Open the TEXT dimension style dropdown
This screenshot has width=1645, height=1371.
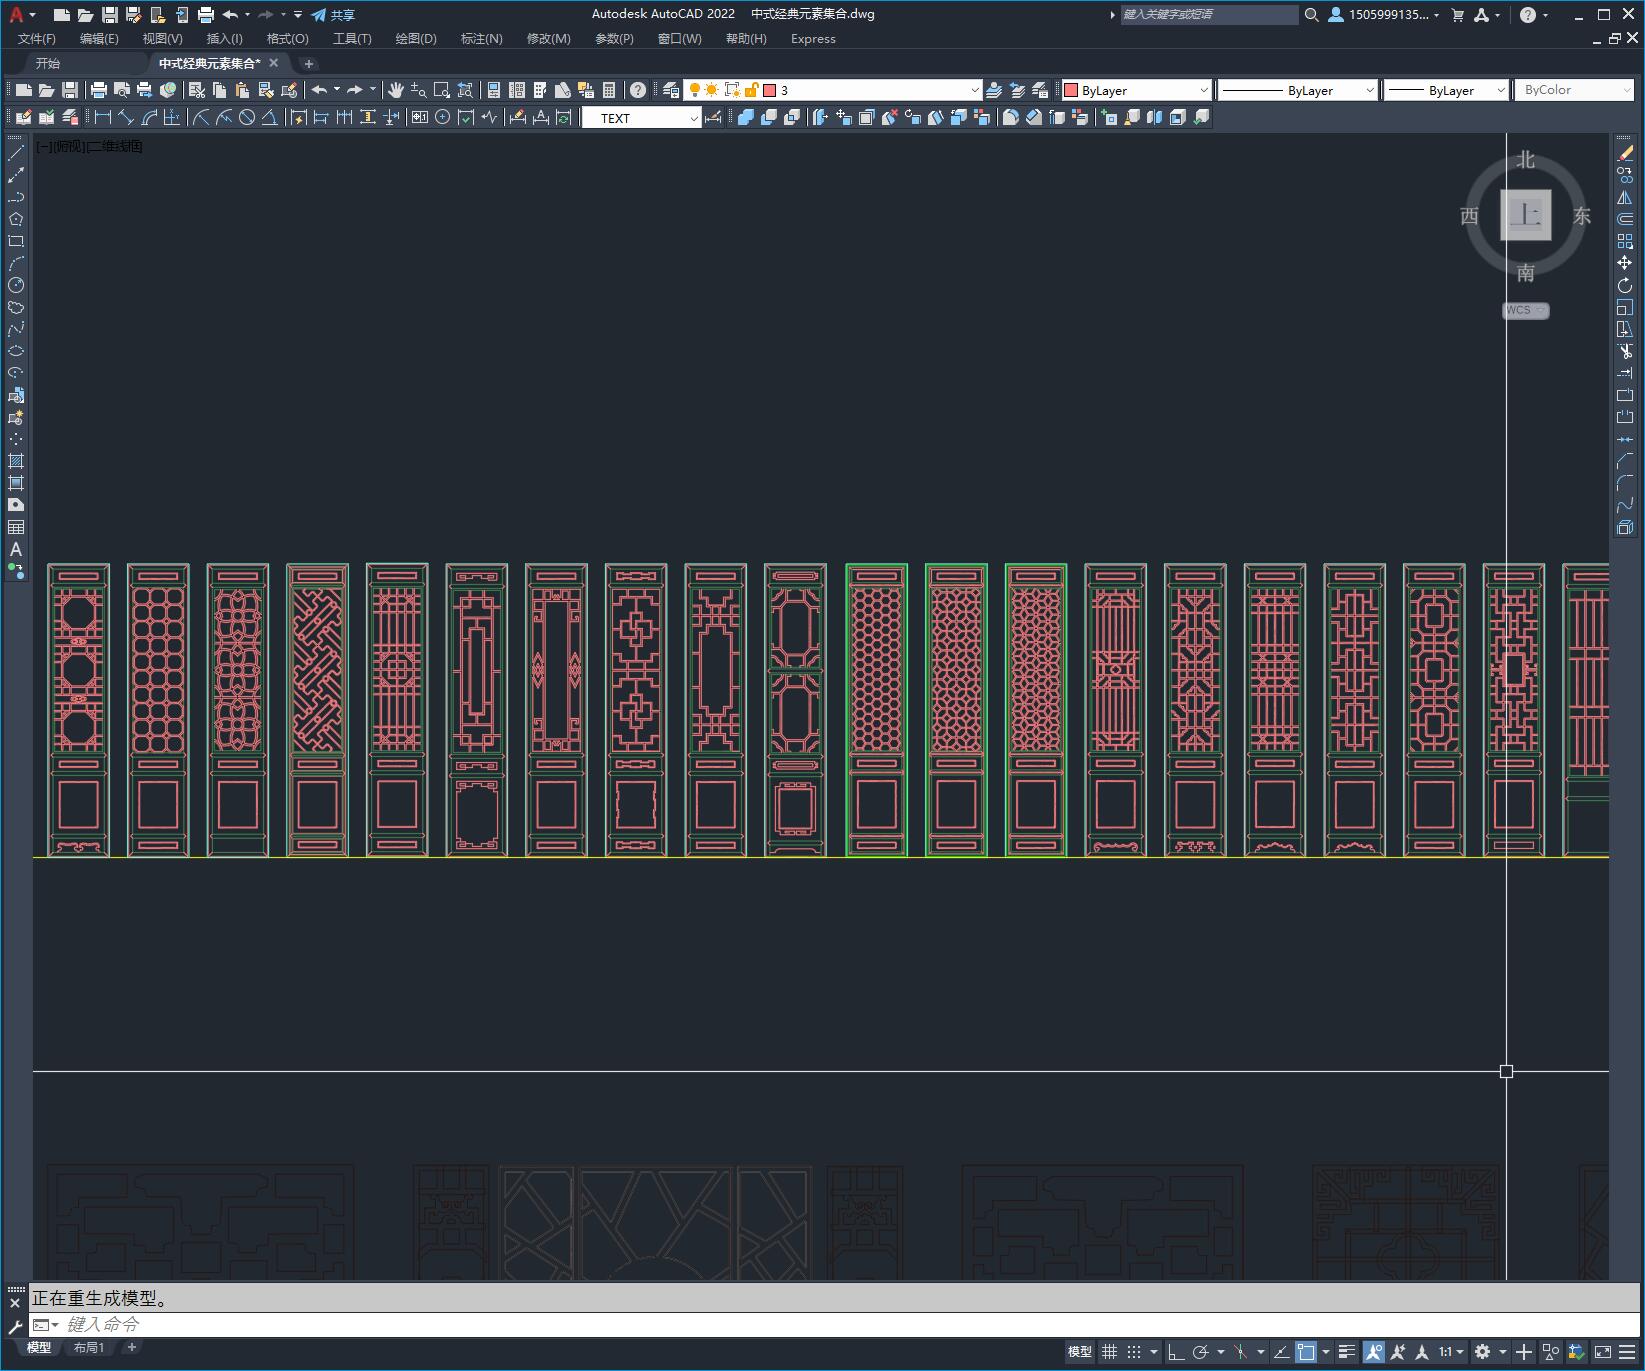pos(641,118)
